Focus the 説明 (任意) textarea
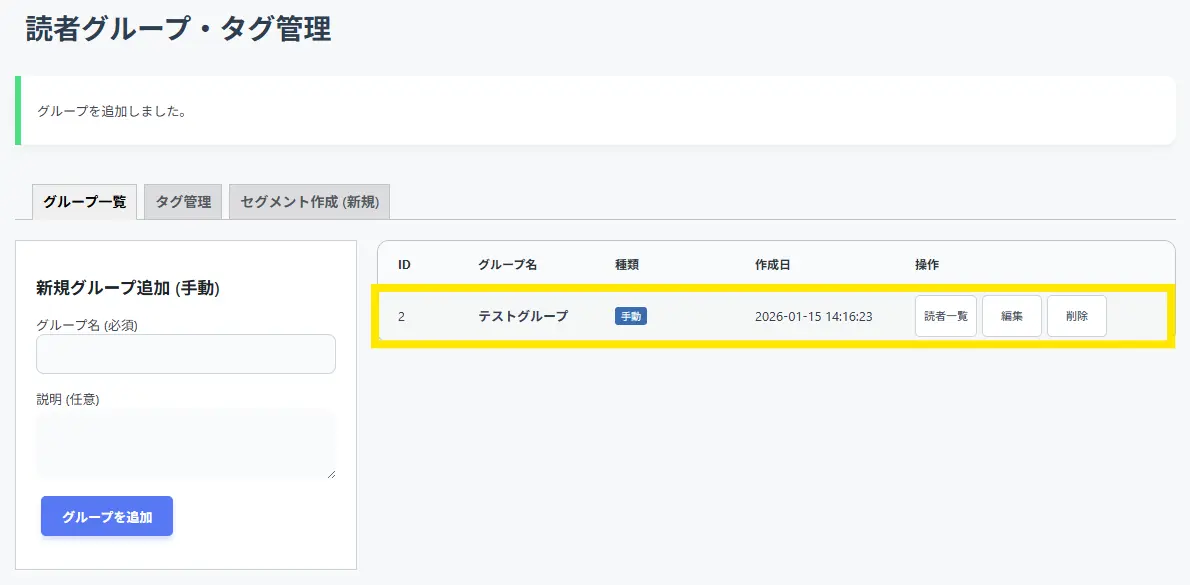This screenshot has width=1190, height=585. (x=186, y=443)
